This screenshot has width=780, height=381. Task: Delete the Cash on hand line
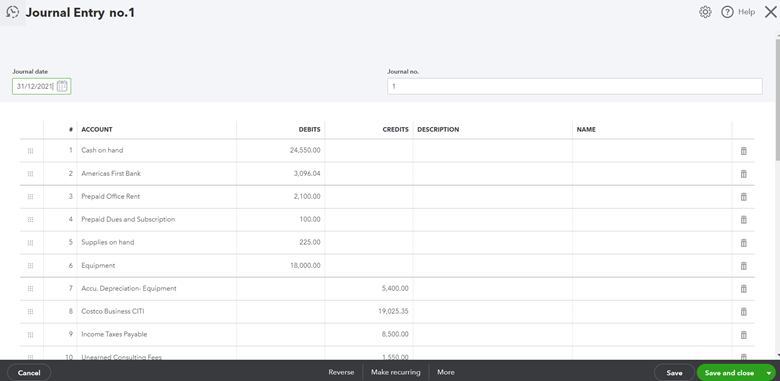click(744, 151)
